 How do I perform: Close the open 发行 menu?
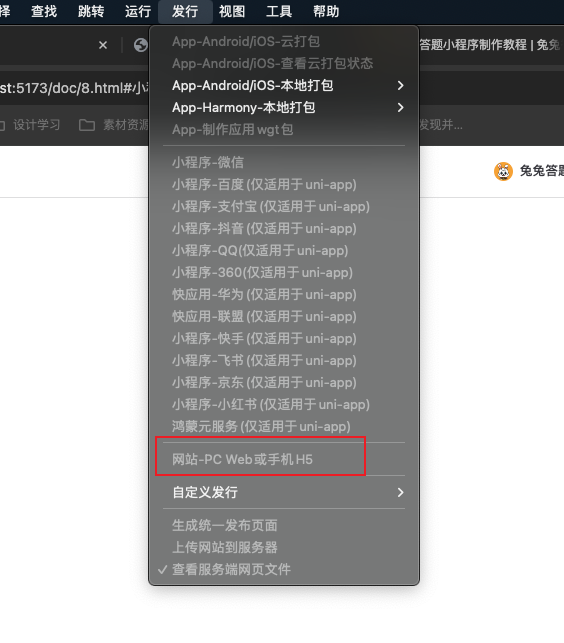point(185,11)
